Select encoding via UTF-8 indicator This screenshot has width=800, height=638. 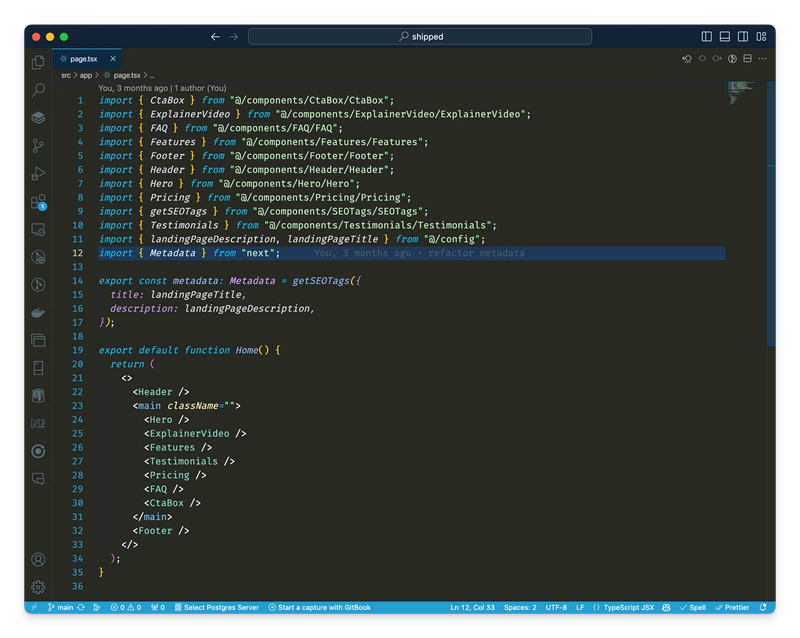point(556,607)
